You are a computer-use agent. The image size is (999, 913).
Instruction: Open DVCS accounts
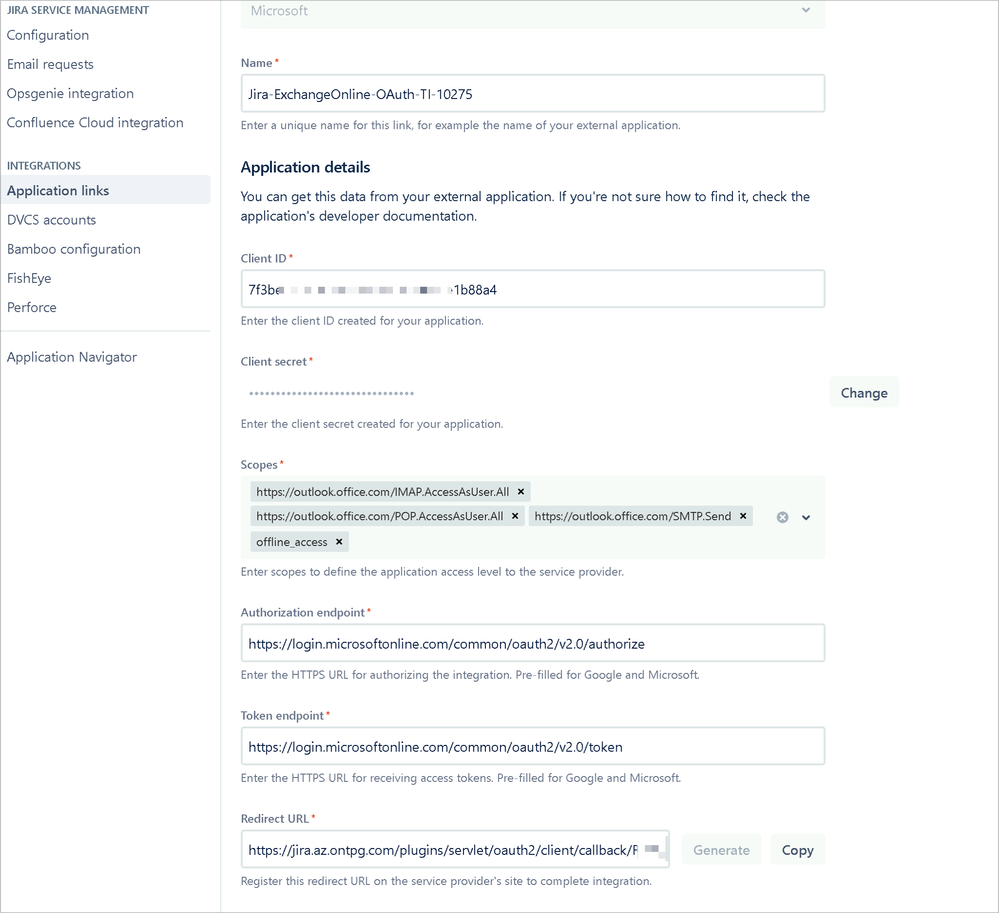tap(52, 220)
